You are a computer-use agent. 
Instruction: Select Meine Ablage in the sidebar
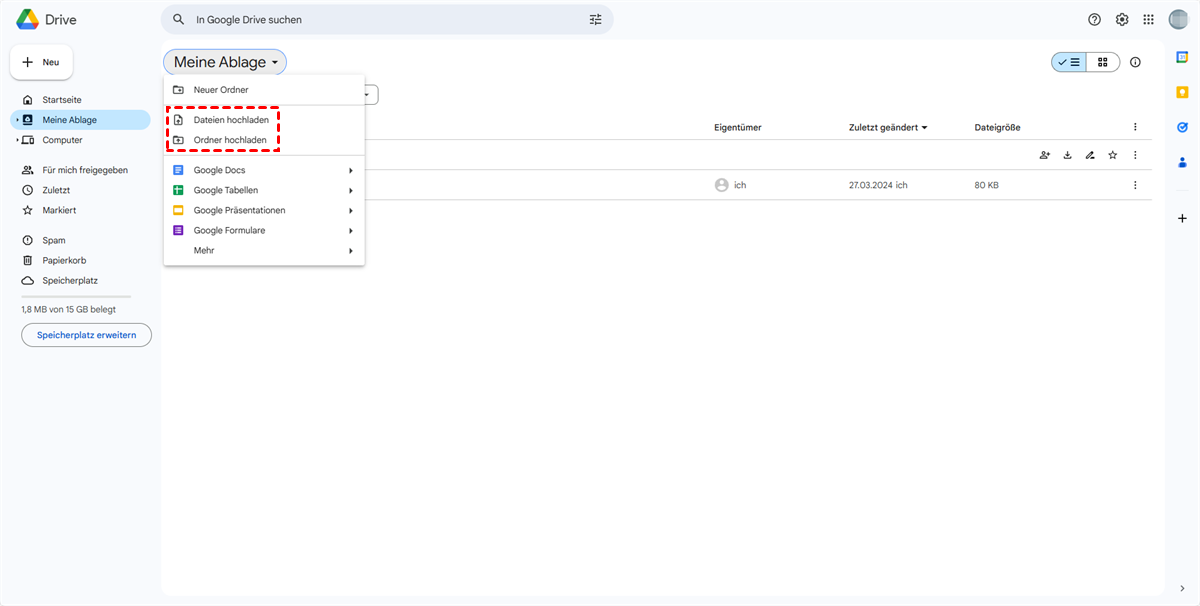[x=80, y=120]
